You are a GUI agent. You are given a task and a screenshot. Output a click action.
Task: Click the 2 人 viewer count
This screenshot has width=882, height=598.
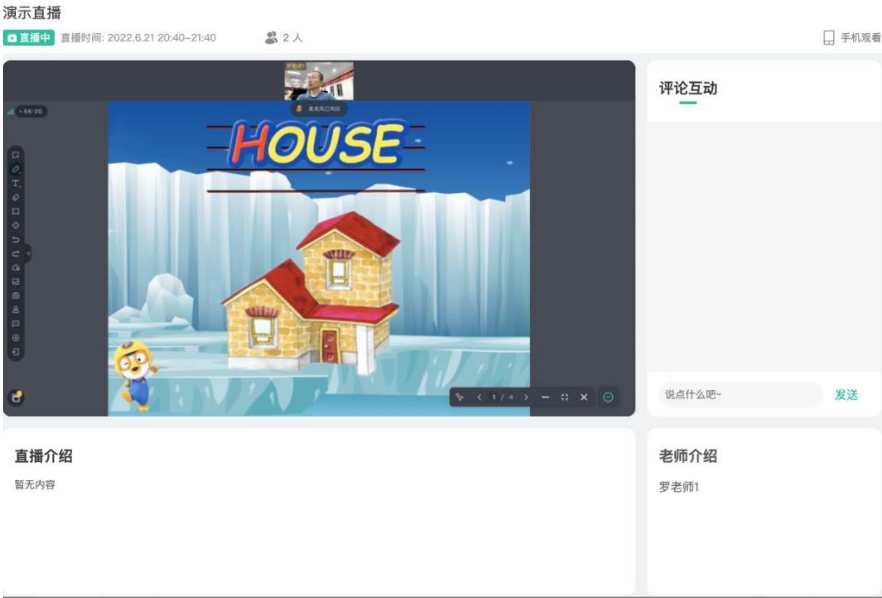coord(284,38)
